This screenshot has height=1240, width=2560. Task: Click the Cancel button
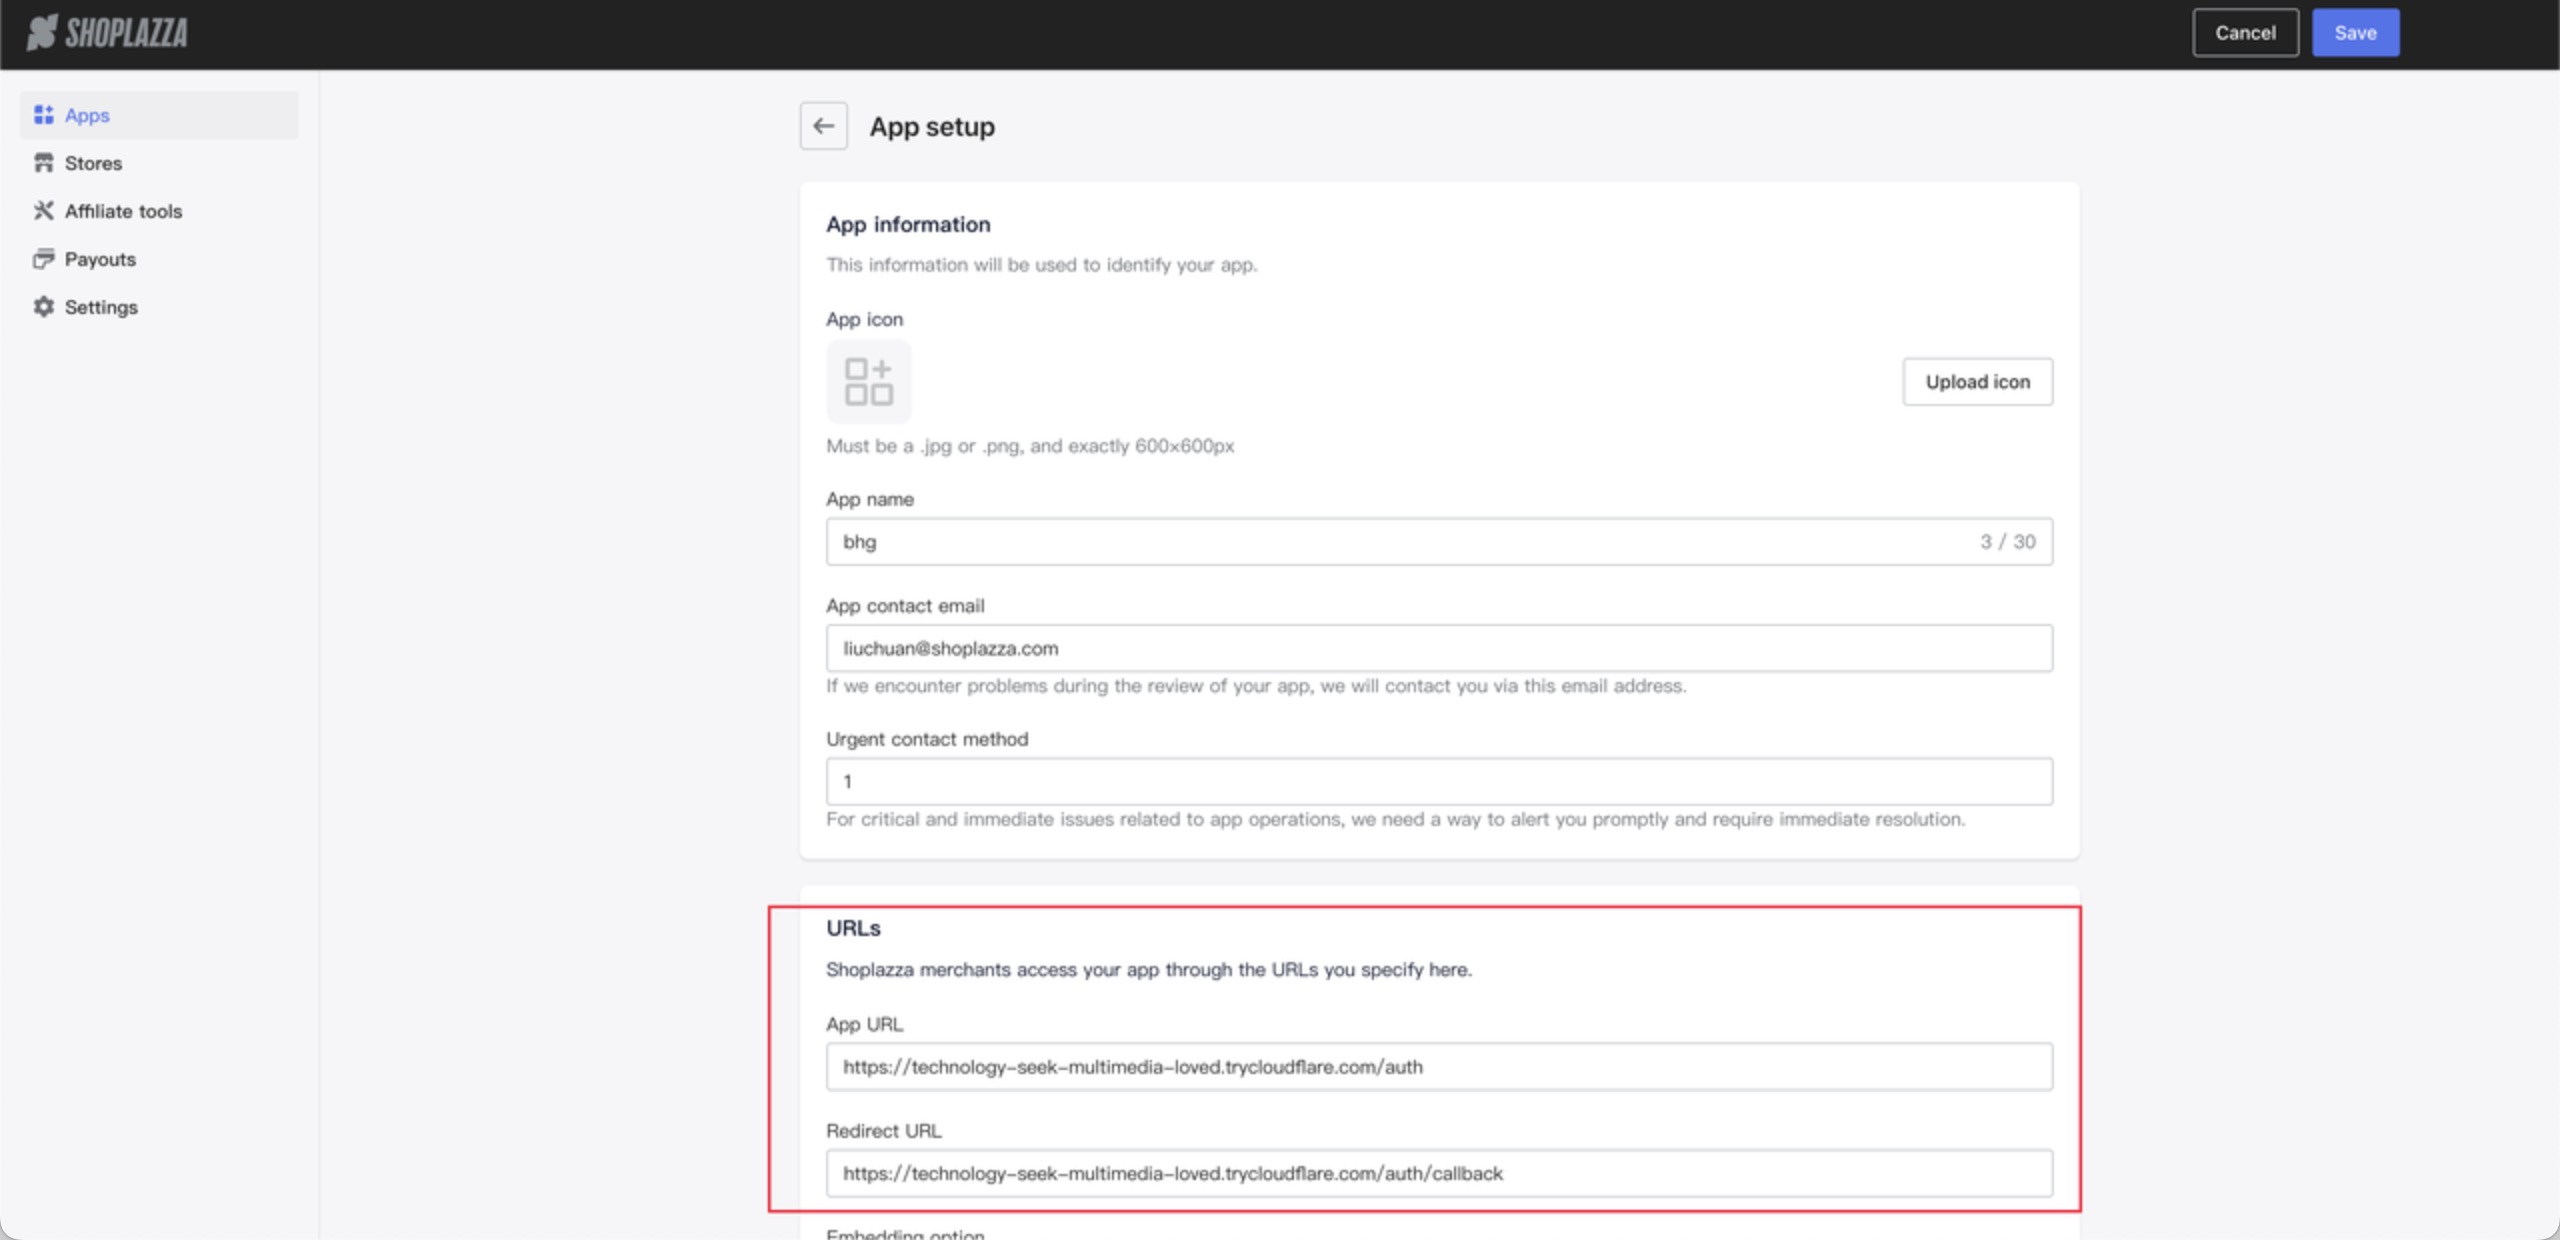[x=2244, y=33]
